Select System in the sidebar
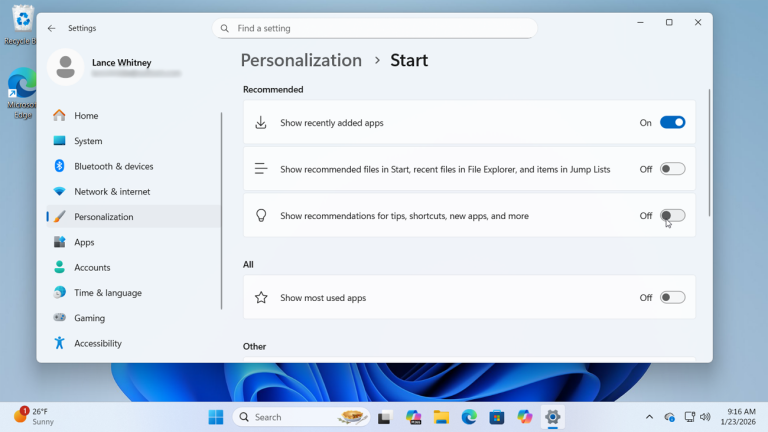 (88, 141)
